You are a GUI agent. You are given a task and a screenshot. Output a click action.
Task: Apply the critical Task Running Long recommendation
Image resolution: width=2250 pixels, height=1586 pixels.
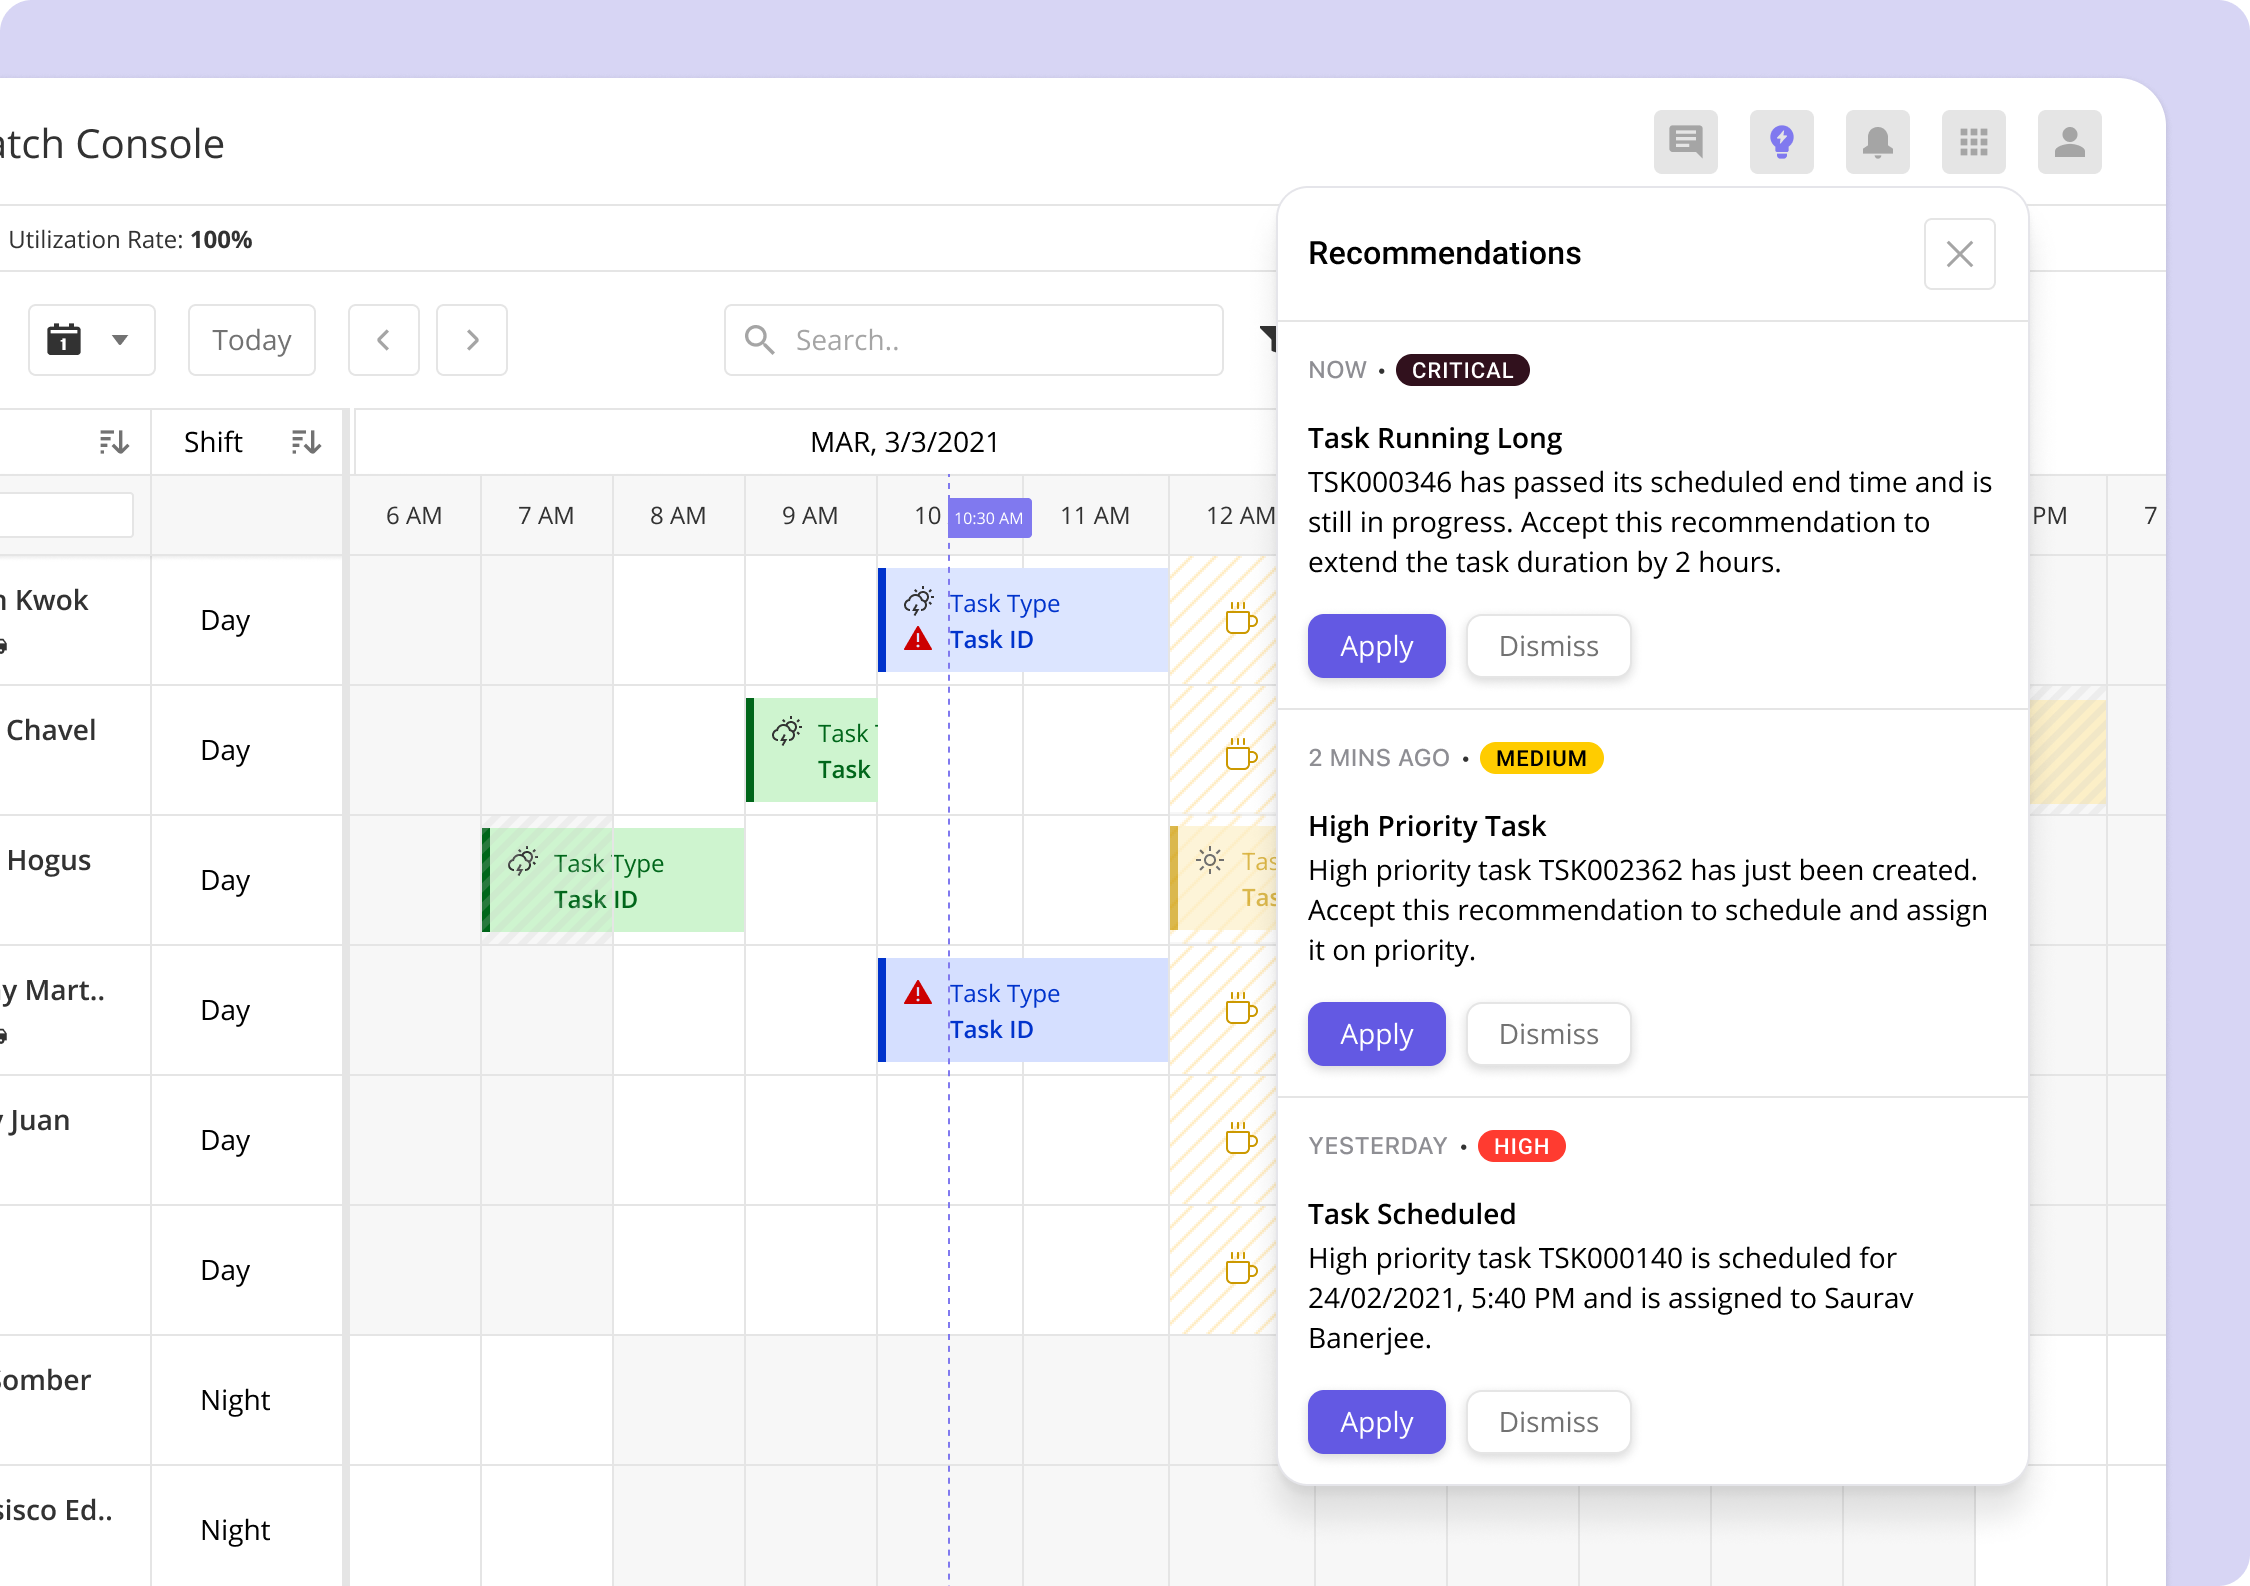1375,645
